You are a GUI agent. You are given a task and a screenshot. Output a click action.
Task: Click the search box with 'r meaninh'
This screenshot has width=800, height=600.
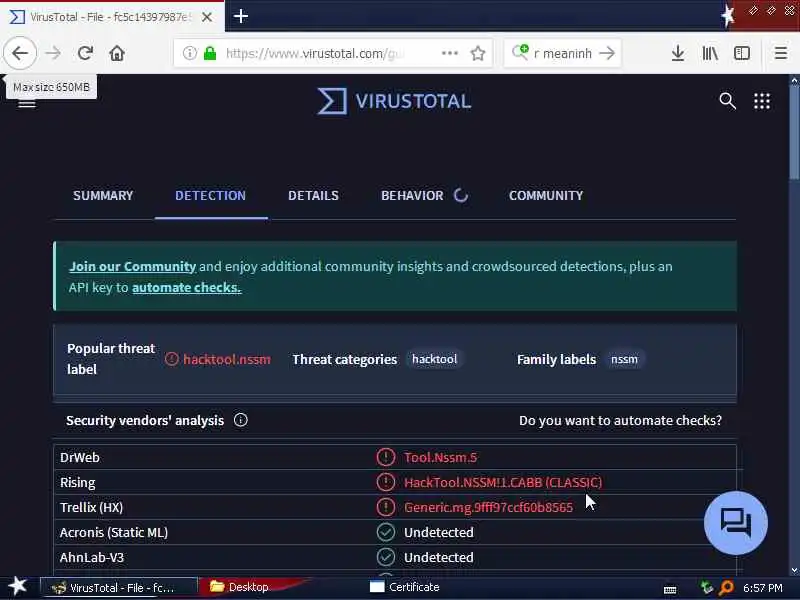point(563,53)
